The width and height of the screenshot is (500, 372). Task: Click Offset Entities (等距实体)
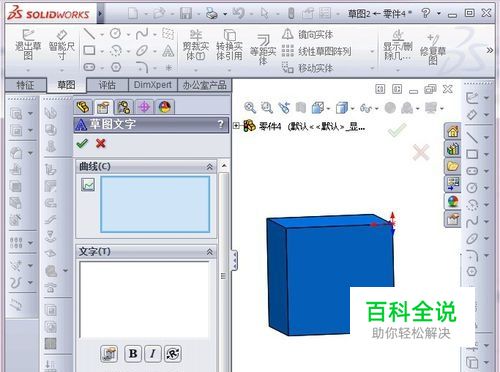tap(263, 48)
